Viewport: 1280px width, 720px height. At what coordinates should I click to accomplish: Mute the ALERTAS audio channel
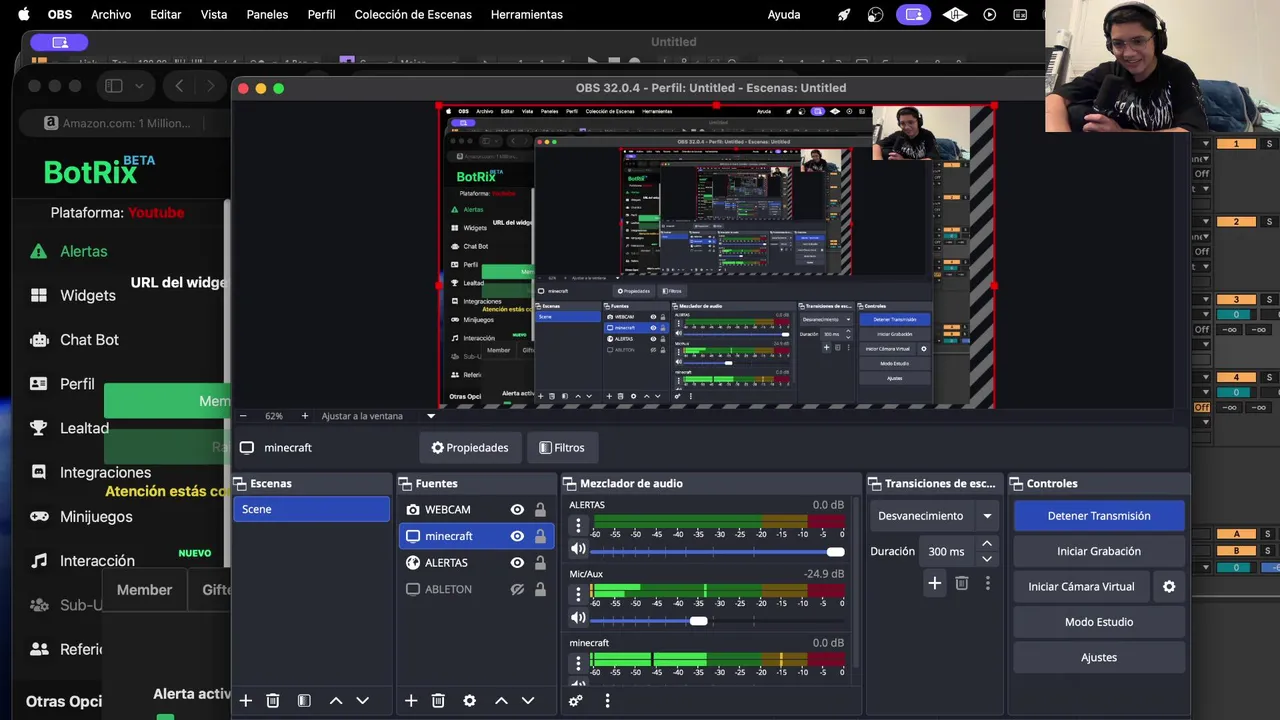(578, 549)
